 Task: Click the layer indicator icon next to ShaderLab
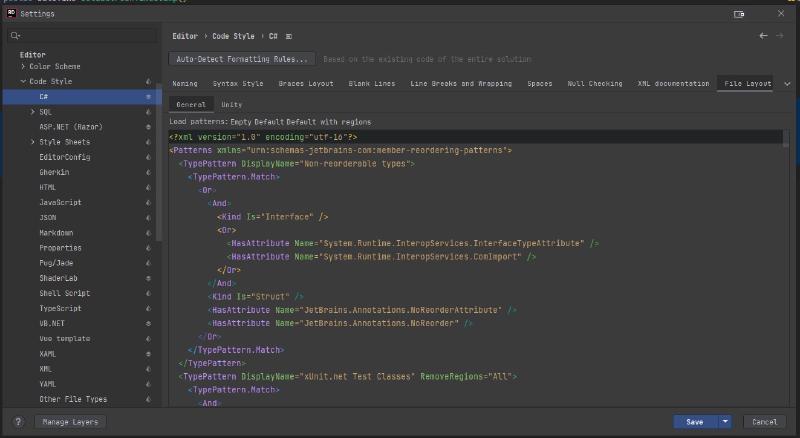click(148, 279)
